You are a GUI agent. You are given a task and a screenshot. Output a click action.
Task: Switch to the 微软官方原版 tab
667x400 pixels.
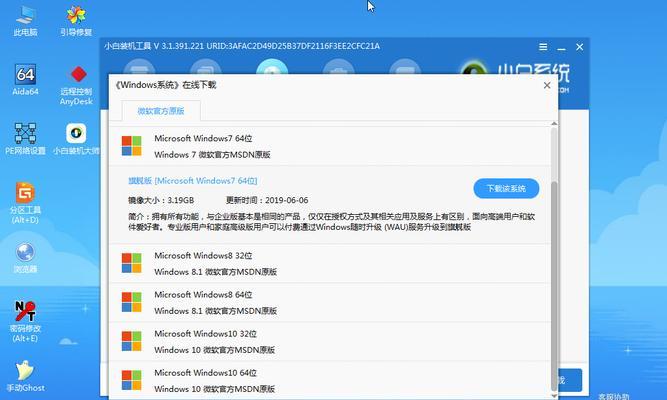[x=161, y=111]
